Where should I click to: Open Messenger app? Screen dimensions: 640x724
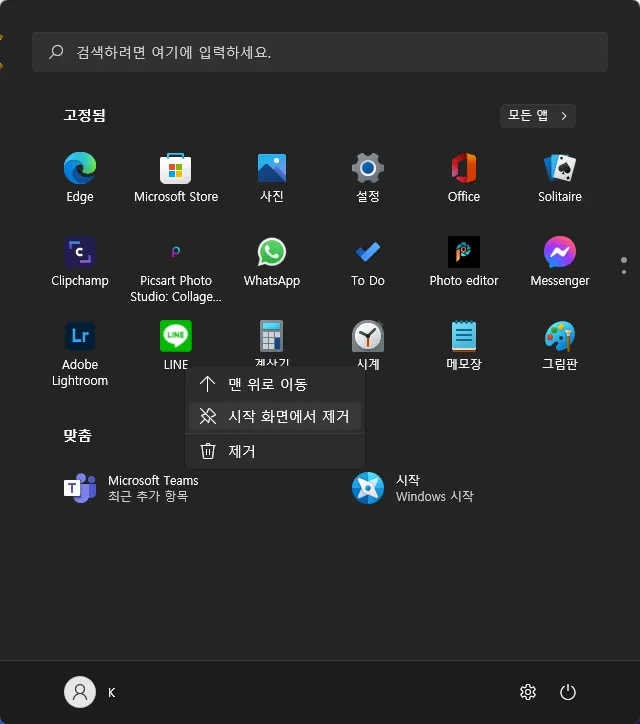(x=560, y=261)
